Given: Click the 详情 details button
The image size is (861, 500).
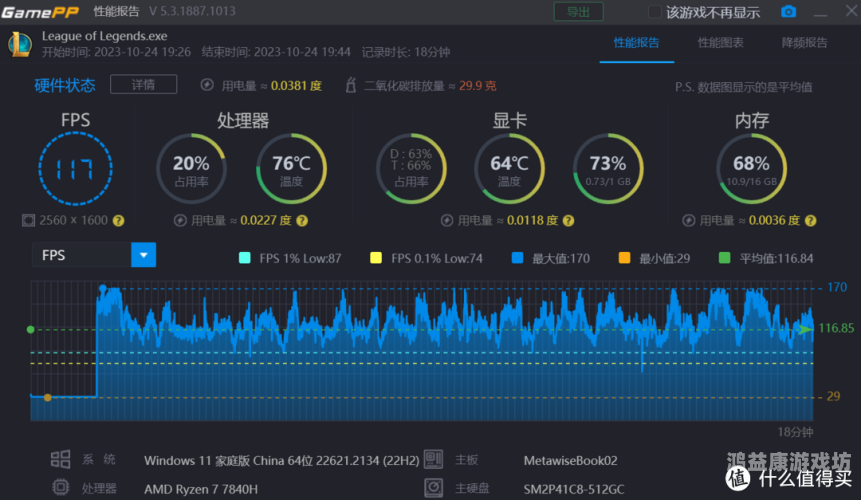Looking at the screenshot, I should (x=143, y=85).
